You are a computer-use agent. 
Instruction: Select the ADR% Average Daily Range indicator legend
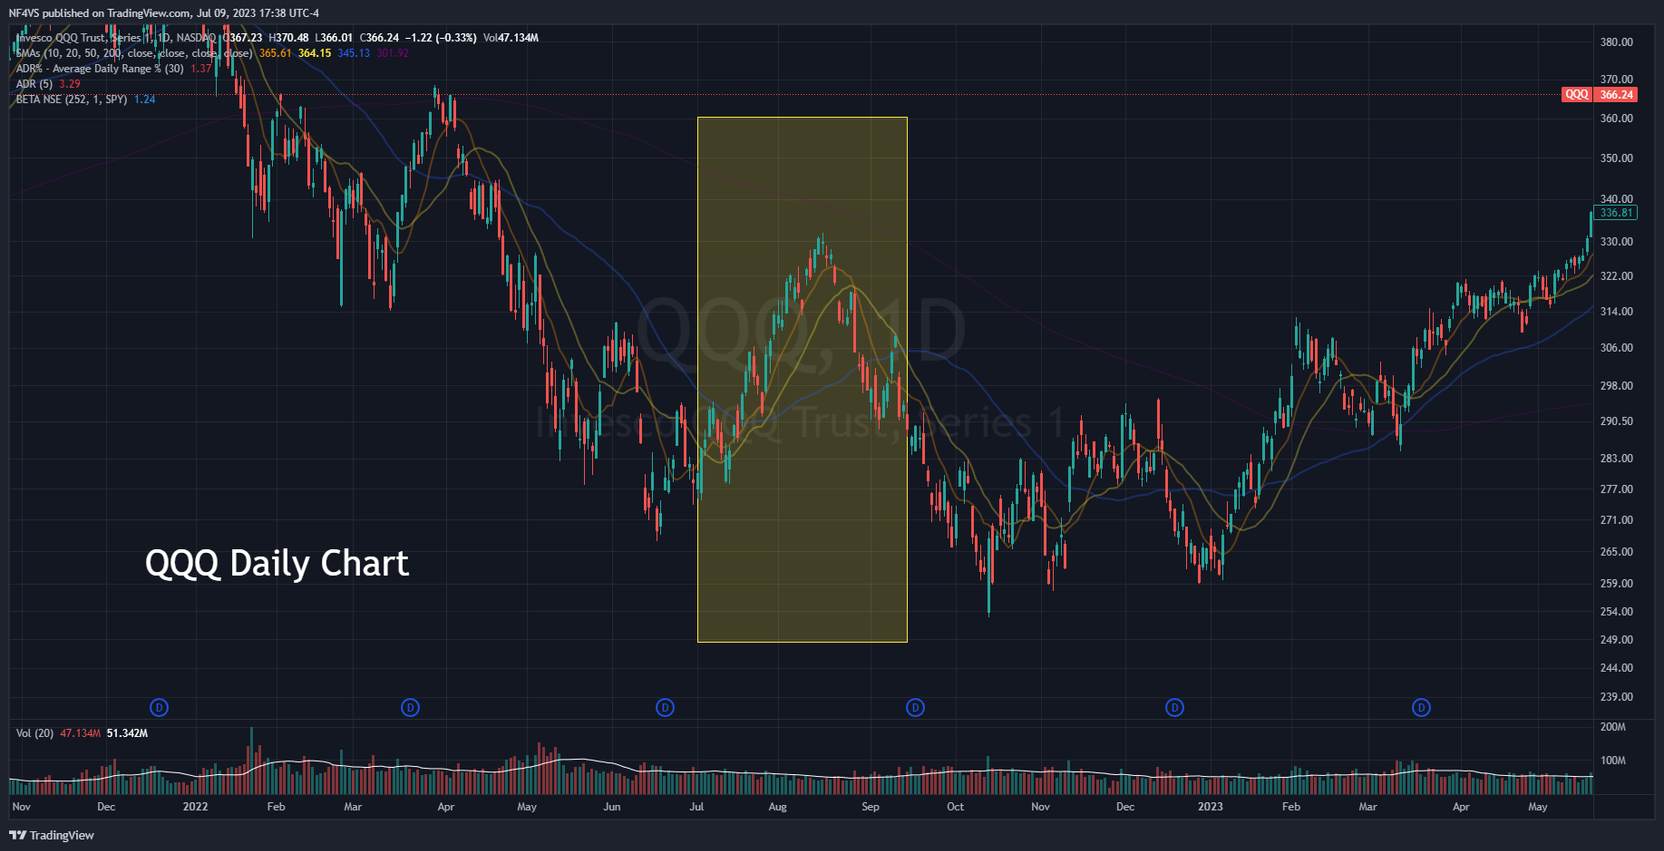100,69
